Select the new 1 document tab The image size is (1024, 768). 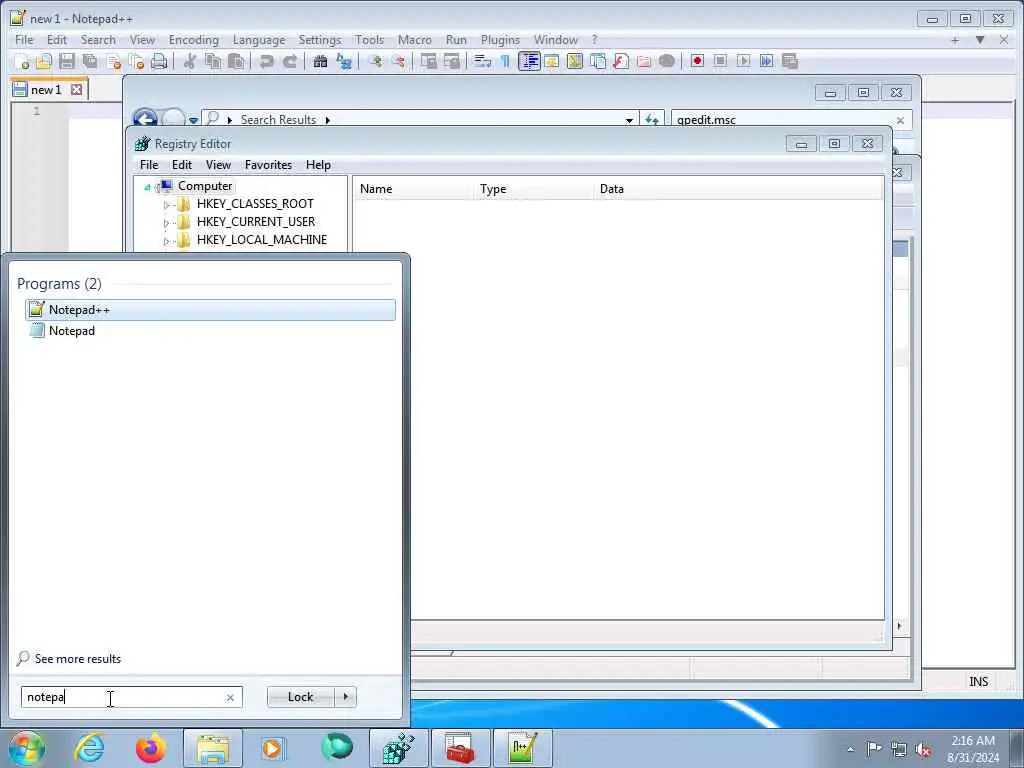pos(46,89)
